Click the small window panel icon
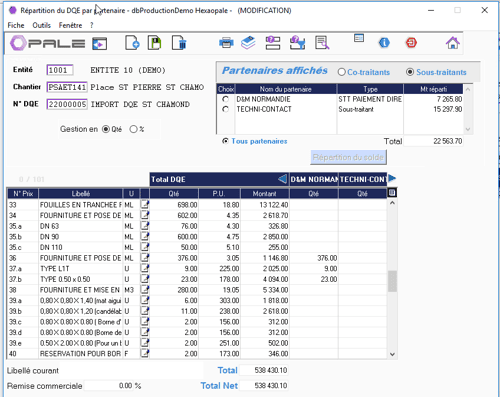This screenshot has height=397, width=500. click(359, 38)
